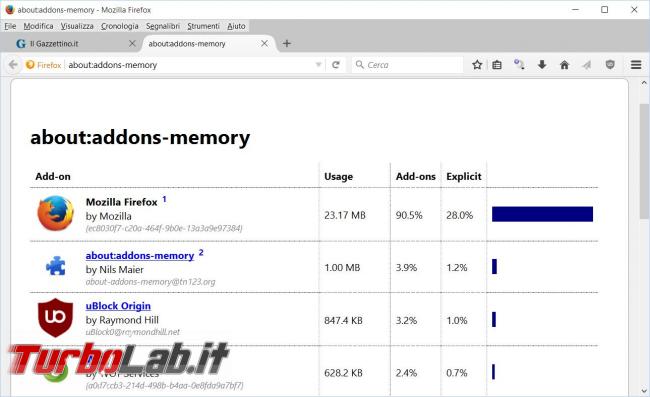Open the address bar history dropdown arrow
The image size is (650, 397).
pos(318,65)
